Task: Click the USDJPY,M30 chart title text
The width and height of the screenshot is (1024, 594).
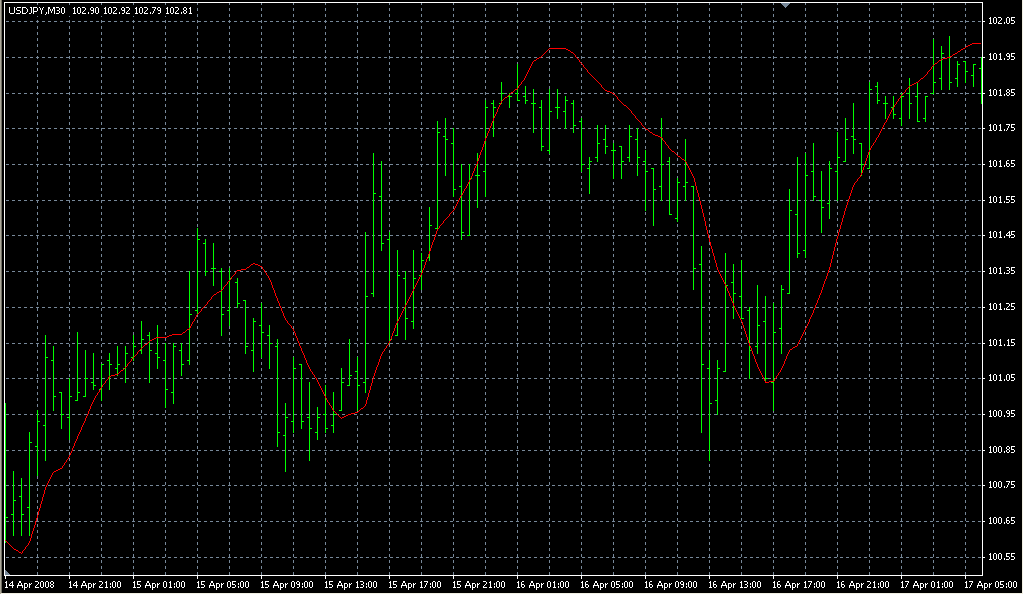Action: coord(37,11)
